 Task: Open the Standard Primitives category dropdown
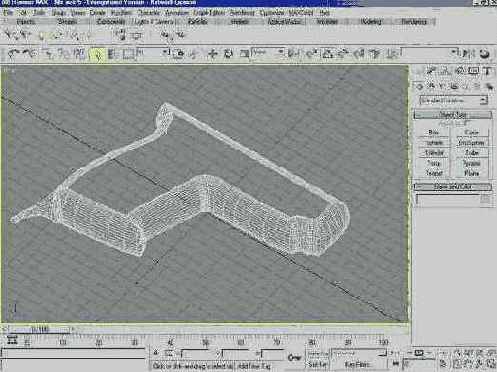454,100
